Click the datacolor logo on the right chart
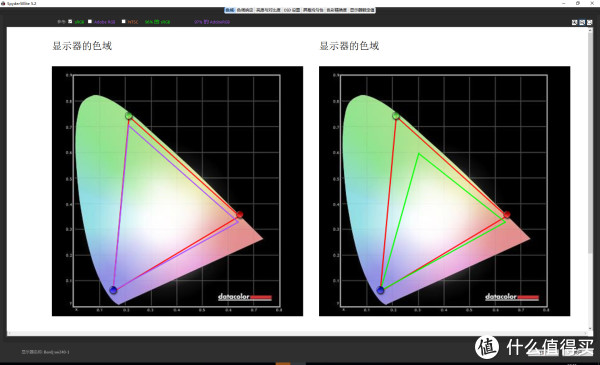600x365 pixels. (x=512, y=297)
